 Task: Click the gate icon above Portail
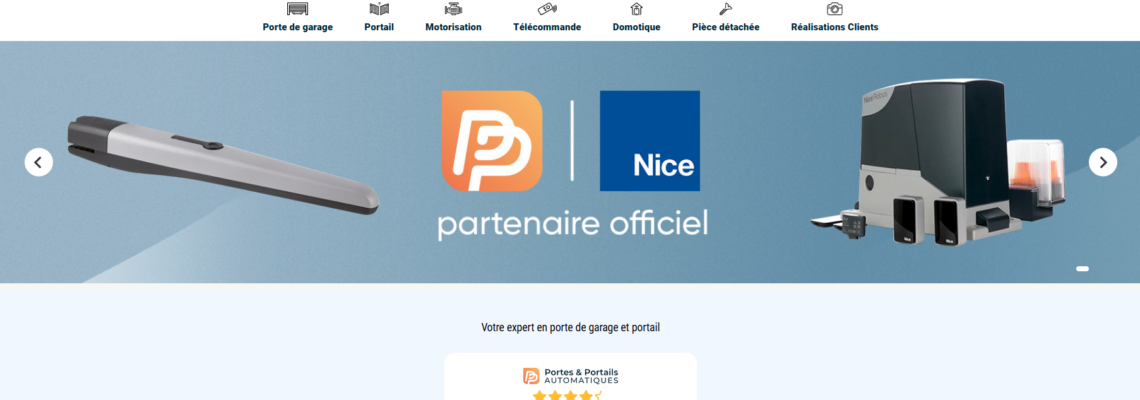379,9
